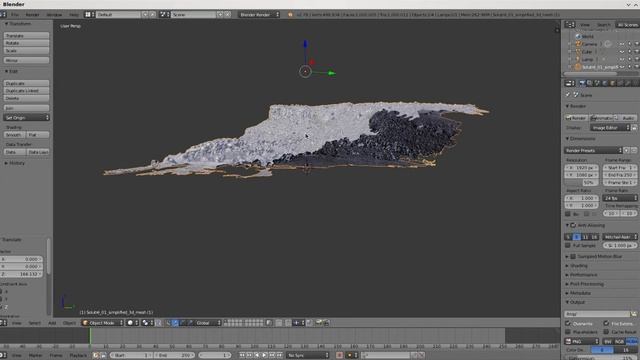Click the Smooth shading button
The width and height of the screenshot is (640, 360).
click(x=15, y=135)
